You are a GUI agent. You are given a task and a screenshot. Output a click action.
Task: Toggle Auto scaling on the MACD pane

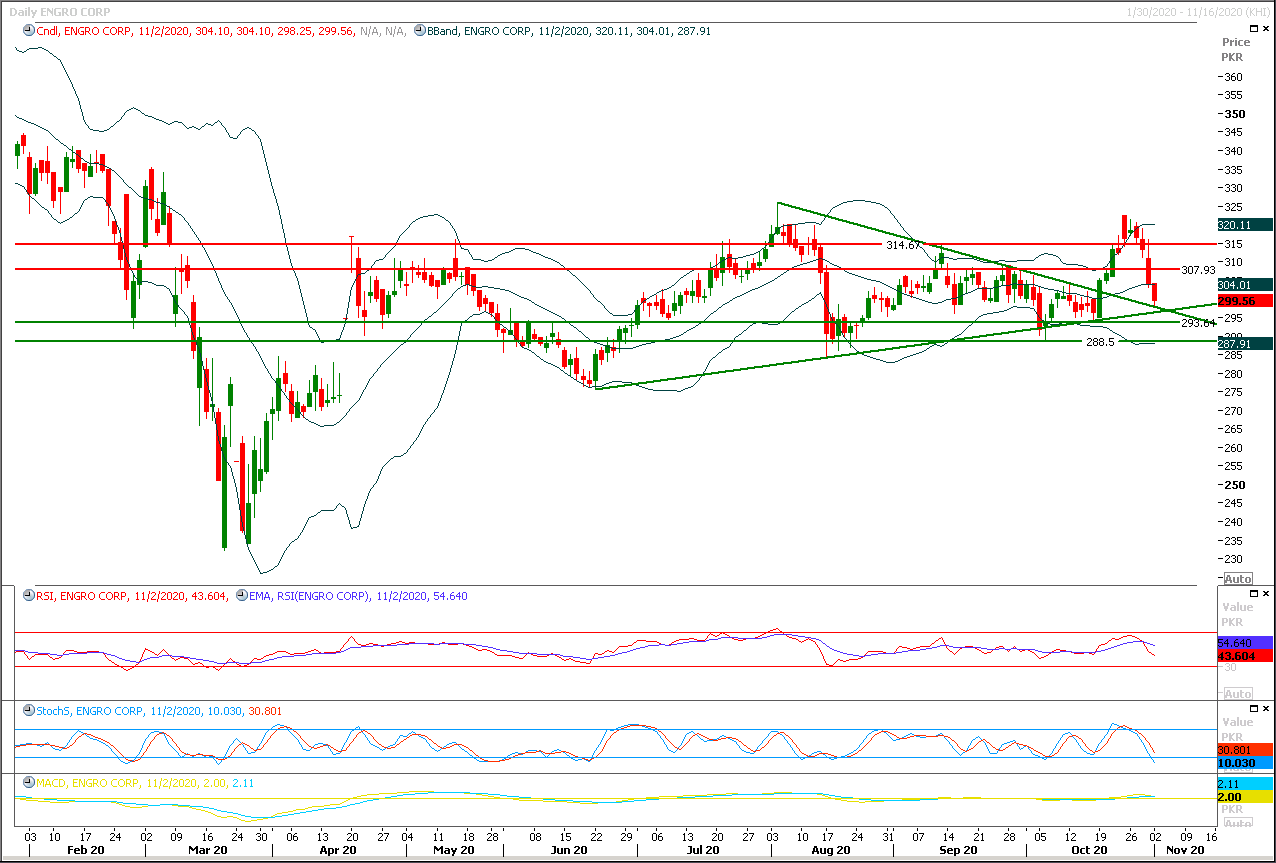(x=1237, y=823)
